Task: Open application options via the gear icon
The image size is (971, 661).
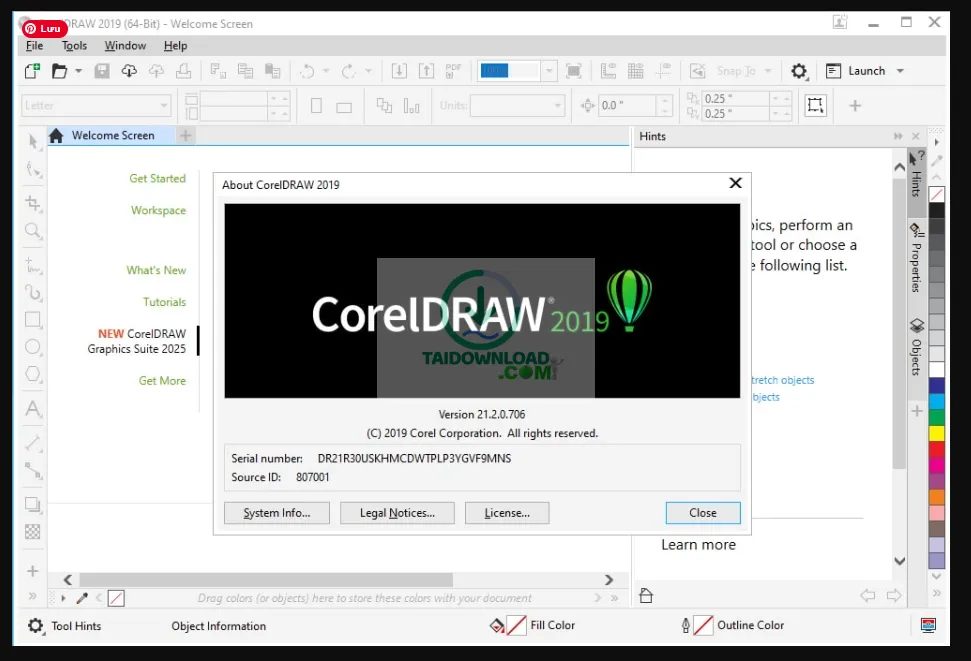Action: (798, 70)
